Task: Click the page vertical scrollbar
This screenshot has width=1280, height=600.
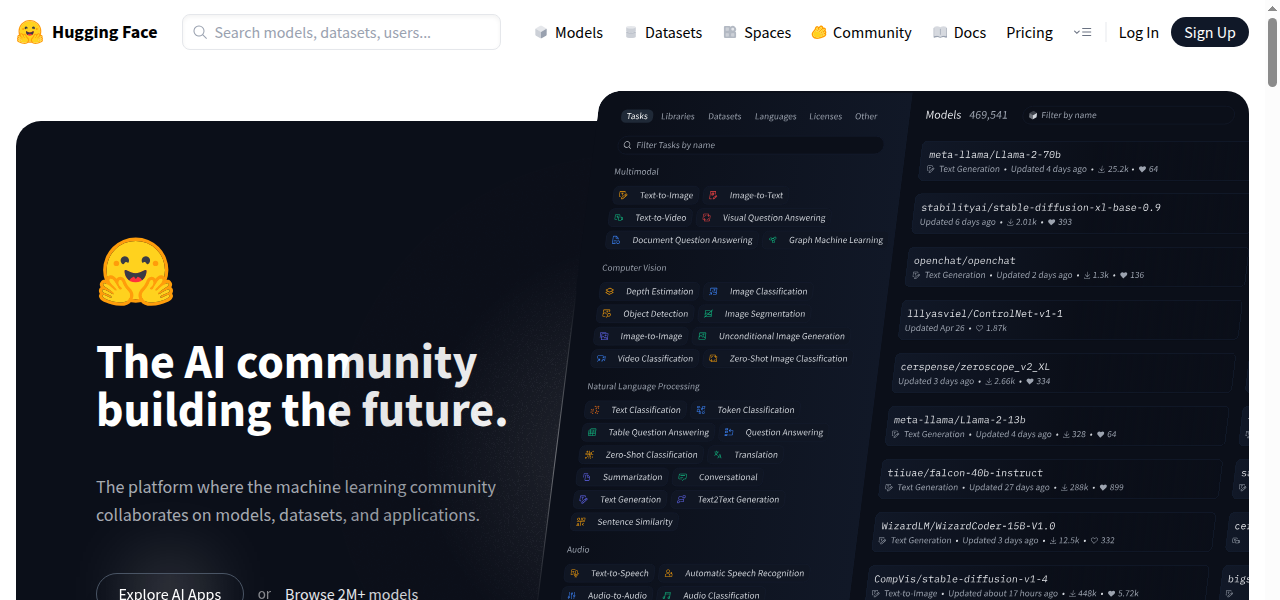Action: tap(1272, 50)
